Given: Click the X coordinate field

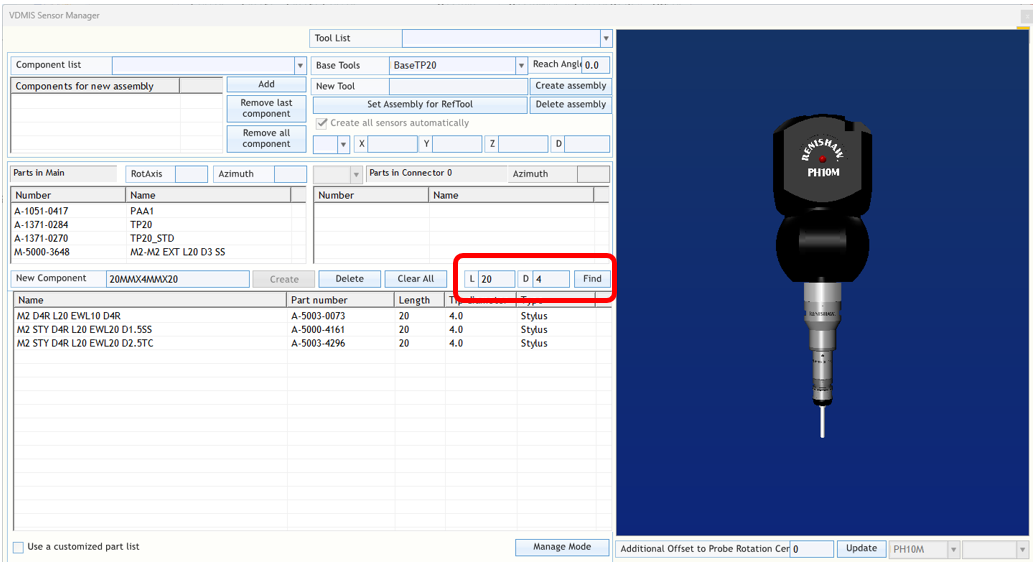Looking at the screenshot, I should (x=392, y=144).
